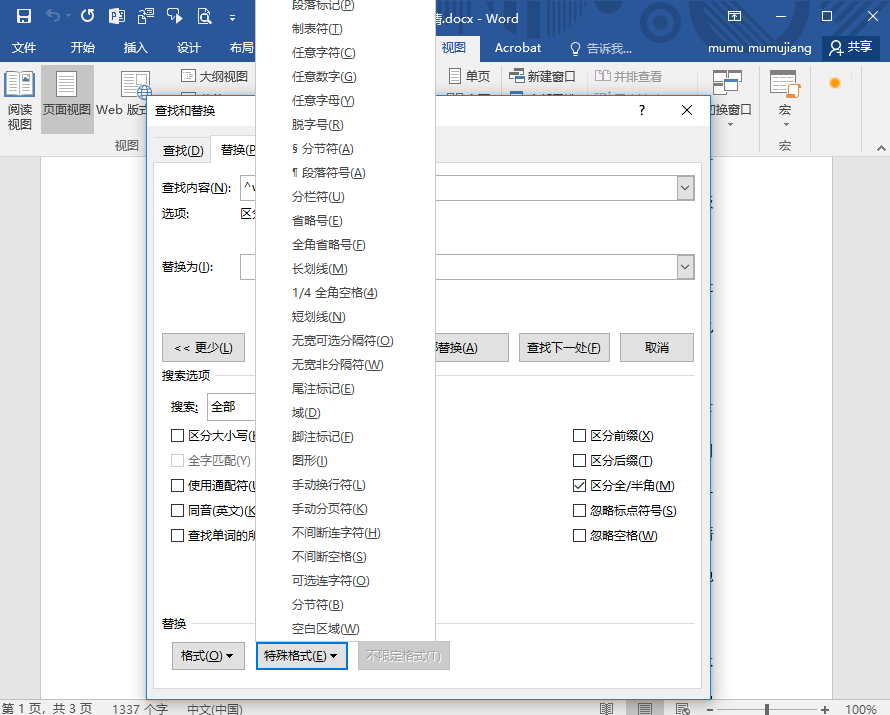This screenshot has width=890, height=715.
Task: Open Switch Windows (切换窗口) dropdown
Action: (731, 100)
